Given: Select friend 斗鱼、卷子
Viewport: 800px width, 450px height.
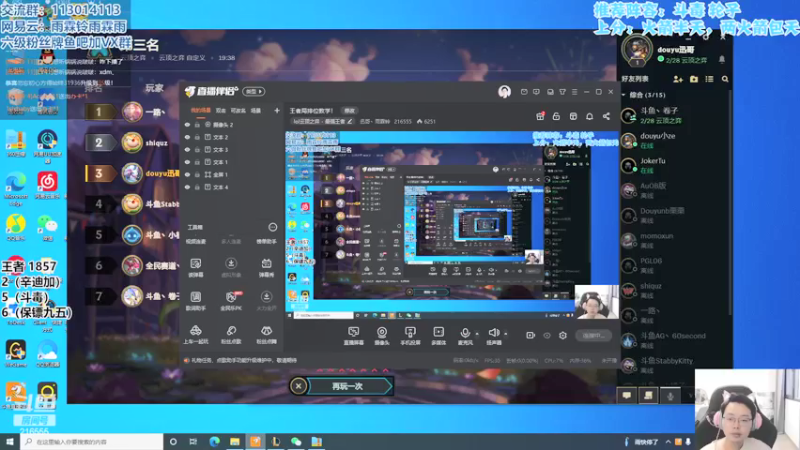Looking at the screenshot, I should click(x=674, y=115).
